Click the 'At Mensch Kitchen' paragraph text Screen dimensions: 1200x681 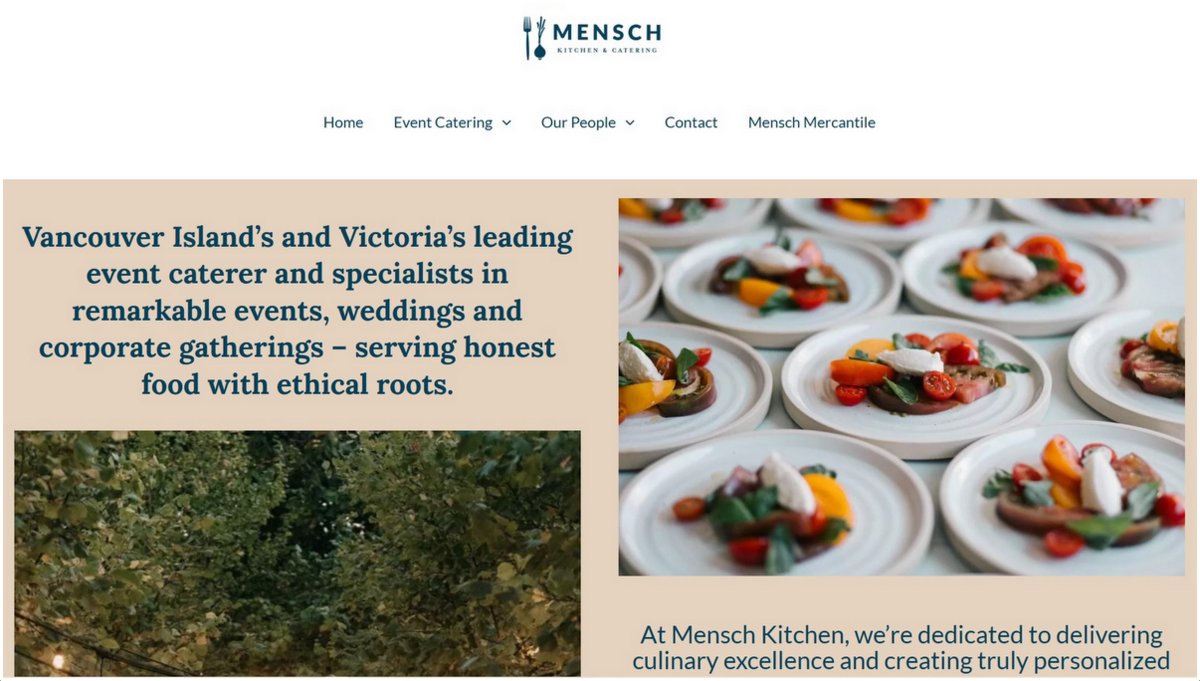pyautogui.click(x=901, y=648)
